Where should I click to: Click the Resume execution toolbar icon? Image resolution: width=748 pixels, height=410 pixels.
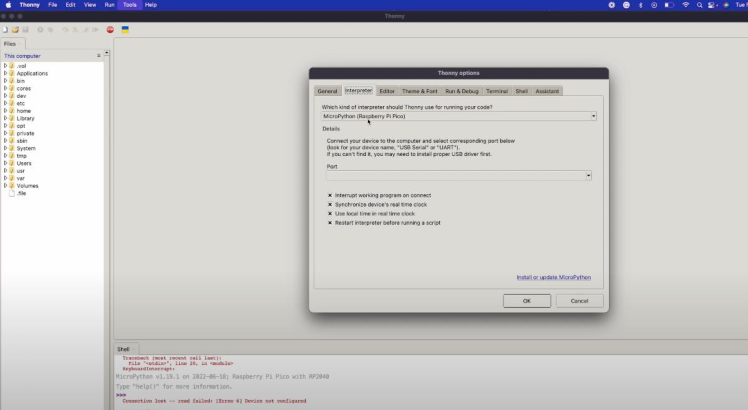tap(95, 30)
